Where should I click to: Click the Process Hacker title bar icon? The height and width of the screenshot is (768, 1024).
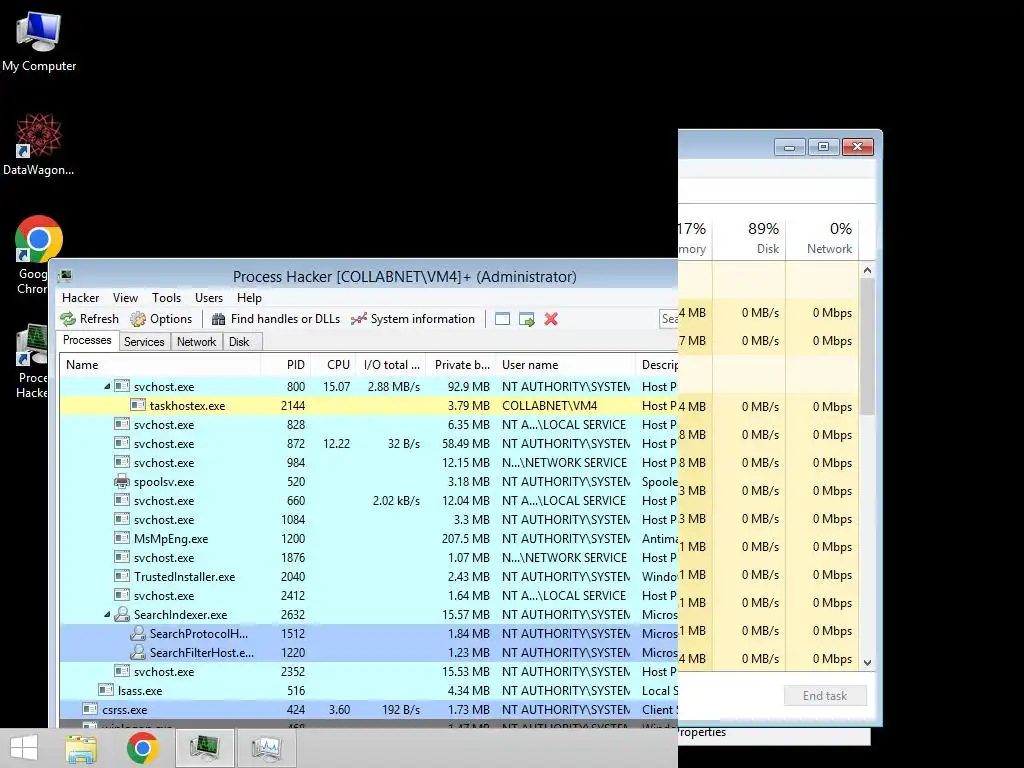[x=65, y=276]
